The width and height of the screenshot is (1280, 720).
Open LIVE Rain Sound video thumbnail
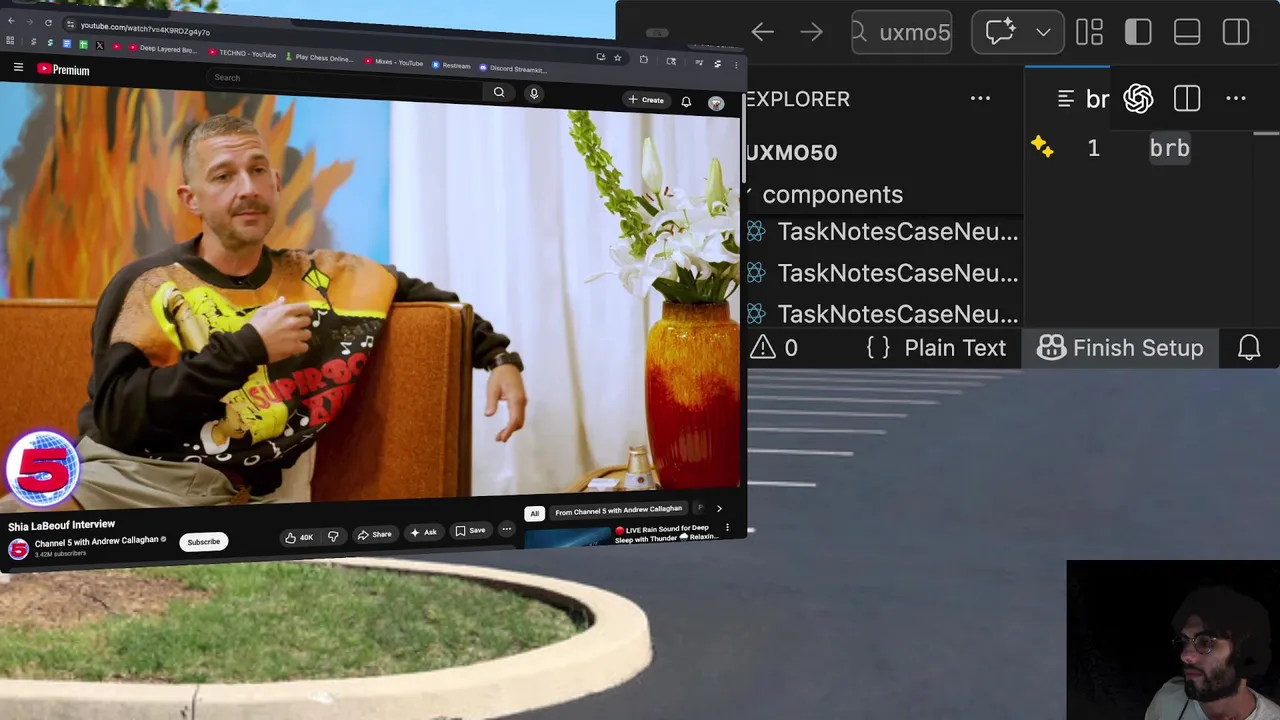pos(567,537)
